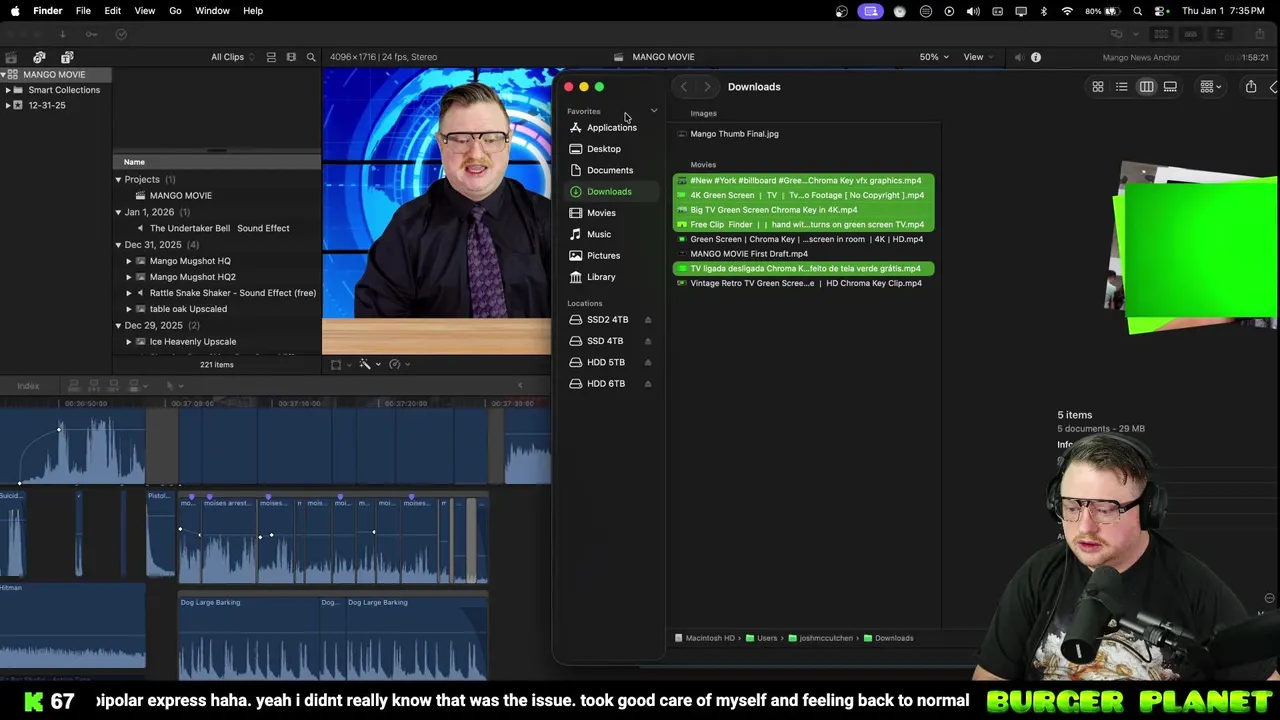Switch Finder to list view

pyautogui.click(x=1122, y=87)
